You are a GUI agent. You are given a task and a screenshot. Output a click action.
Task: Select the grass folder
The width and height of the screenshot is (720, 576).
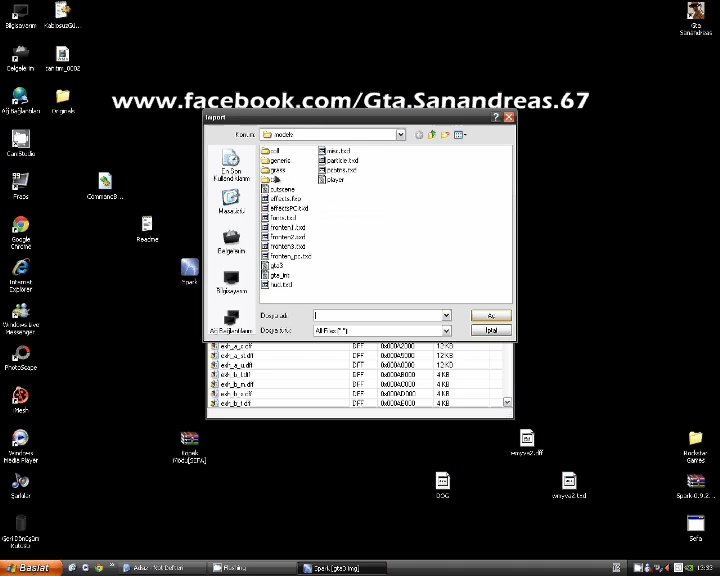coord(274,170)
